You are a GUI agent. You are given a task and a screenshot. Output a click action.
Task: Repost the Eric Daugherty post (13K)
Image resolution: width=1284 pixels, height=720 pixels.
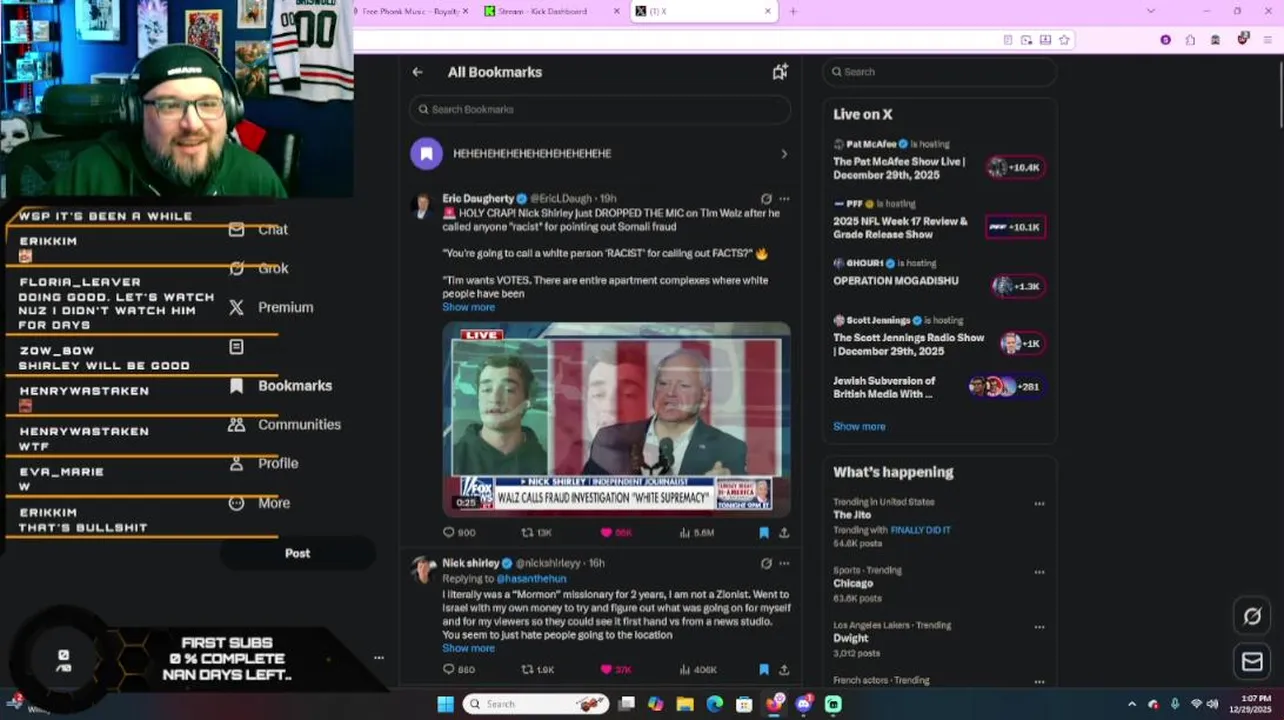point(536,533)
